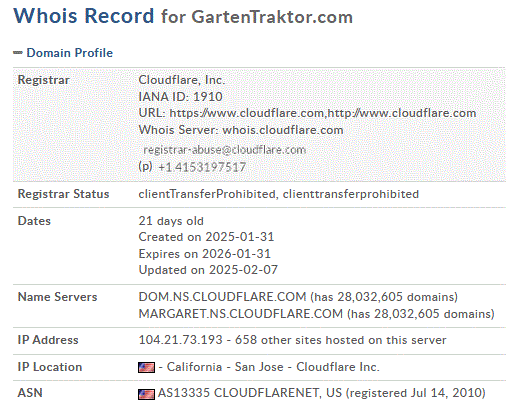Select Created on 2025-01-31 date
This screenshot has height=408, width=507.
(x=206, y=237)
